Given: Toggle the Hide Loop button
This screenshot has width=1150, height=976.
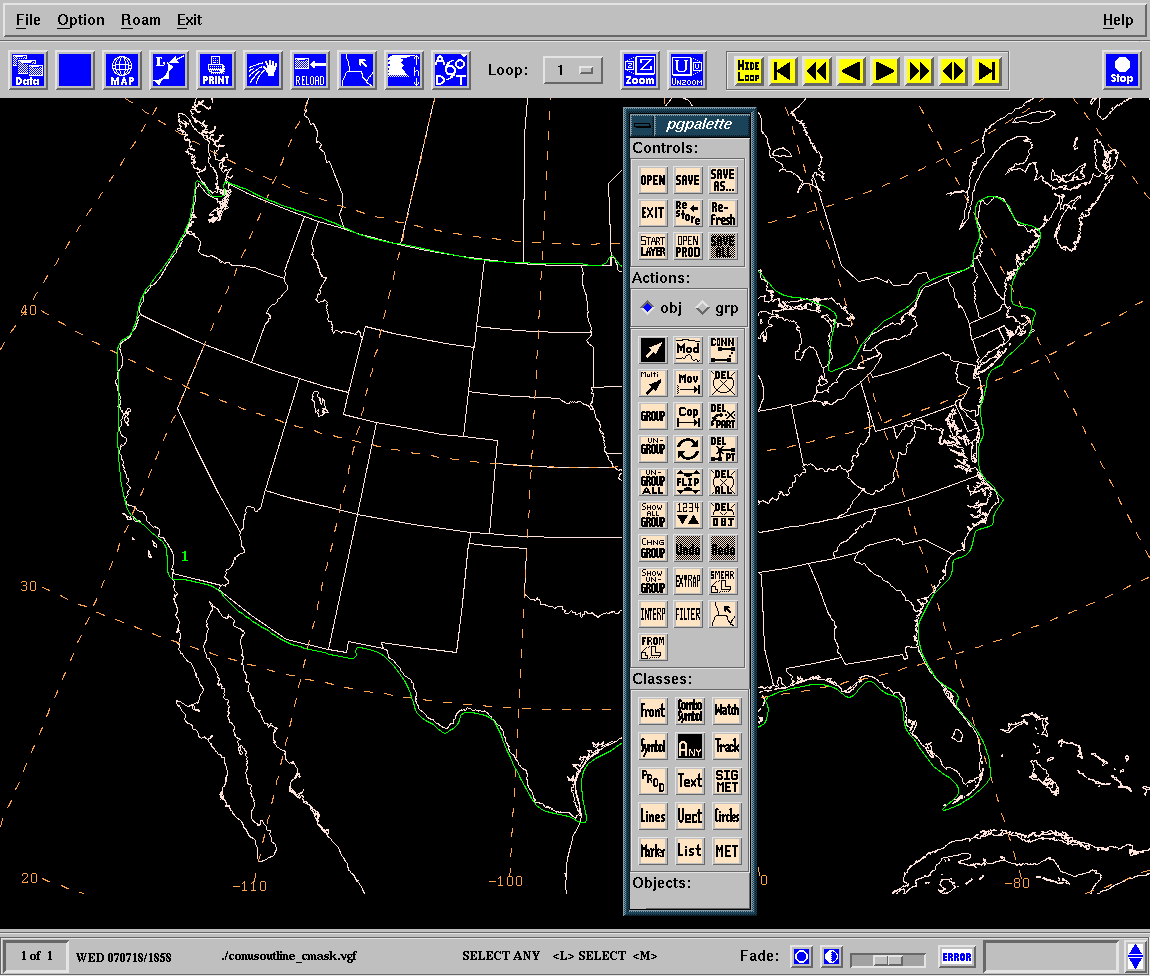Looking at the screenshot, I should point(748,71).
